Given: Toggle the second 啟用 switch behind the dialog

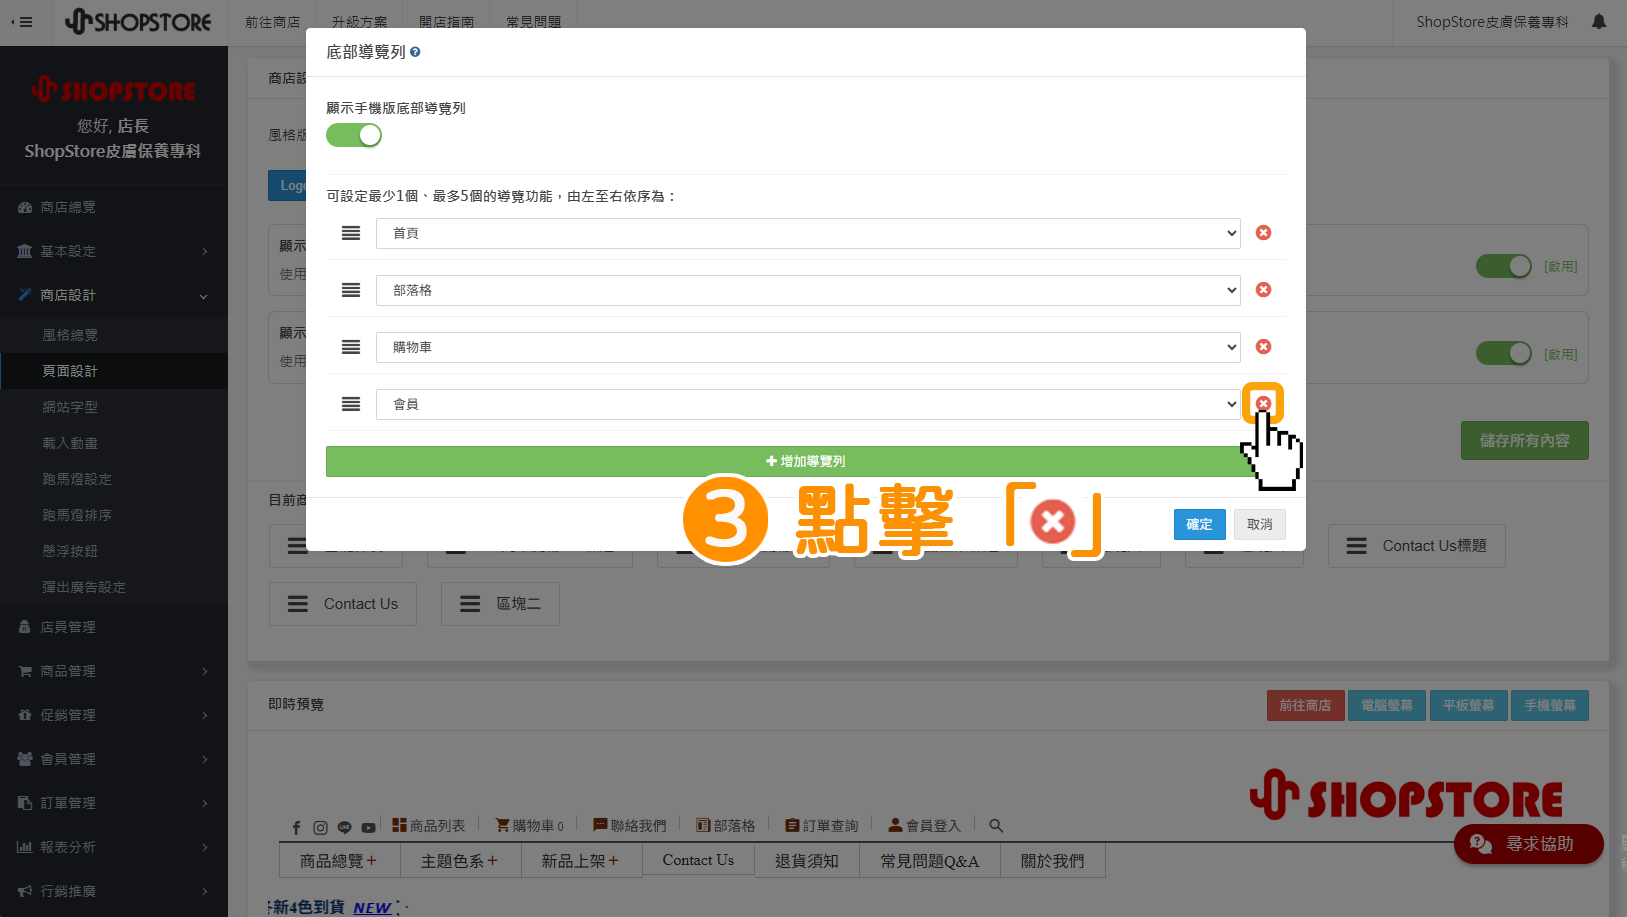Looking at the screenshot, I should click(1504, 353).
